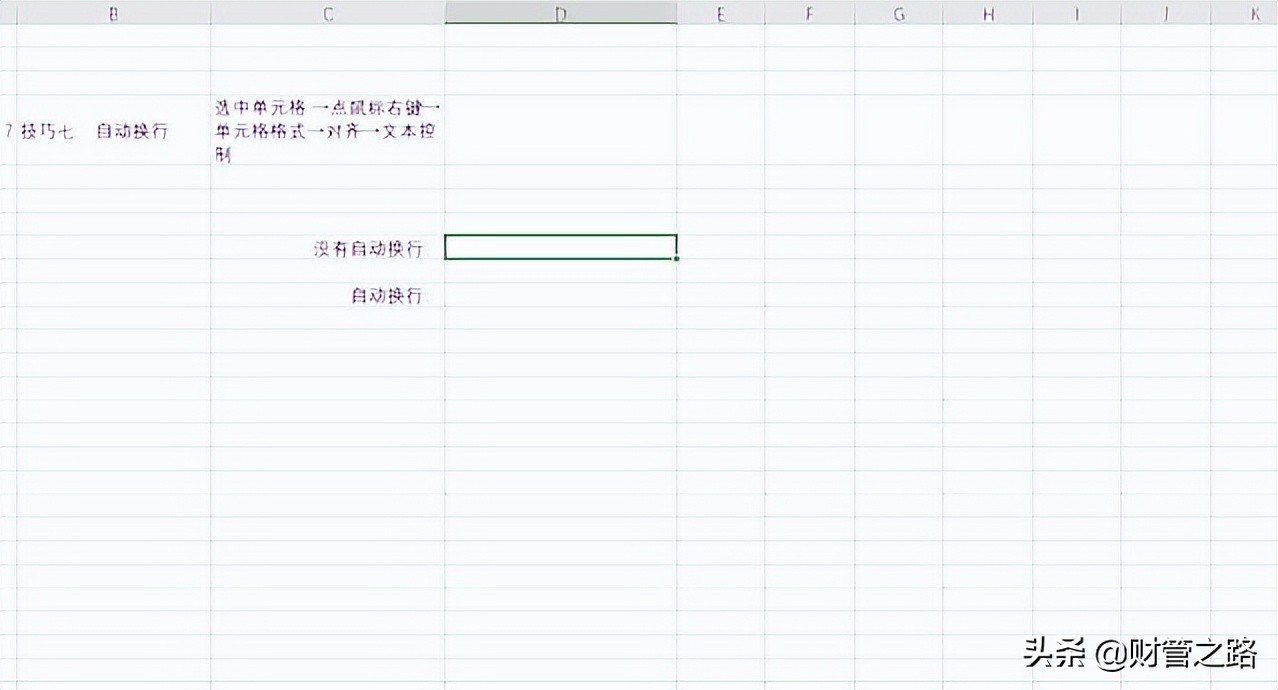Select column header E
The width and height of the screenshot is (1278, 690).
720,13
